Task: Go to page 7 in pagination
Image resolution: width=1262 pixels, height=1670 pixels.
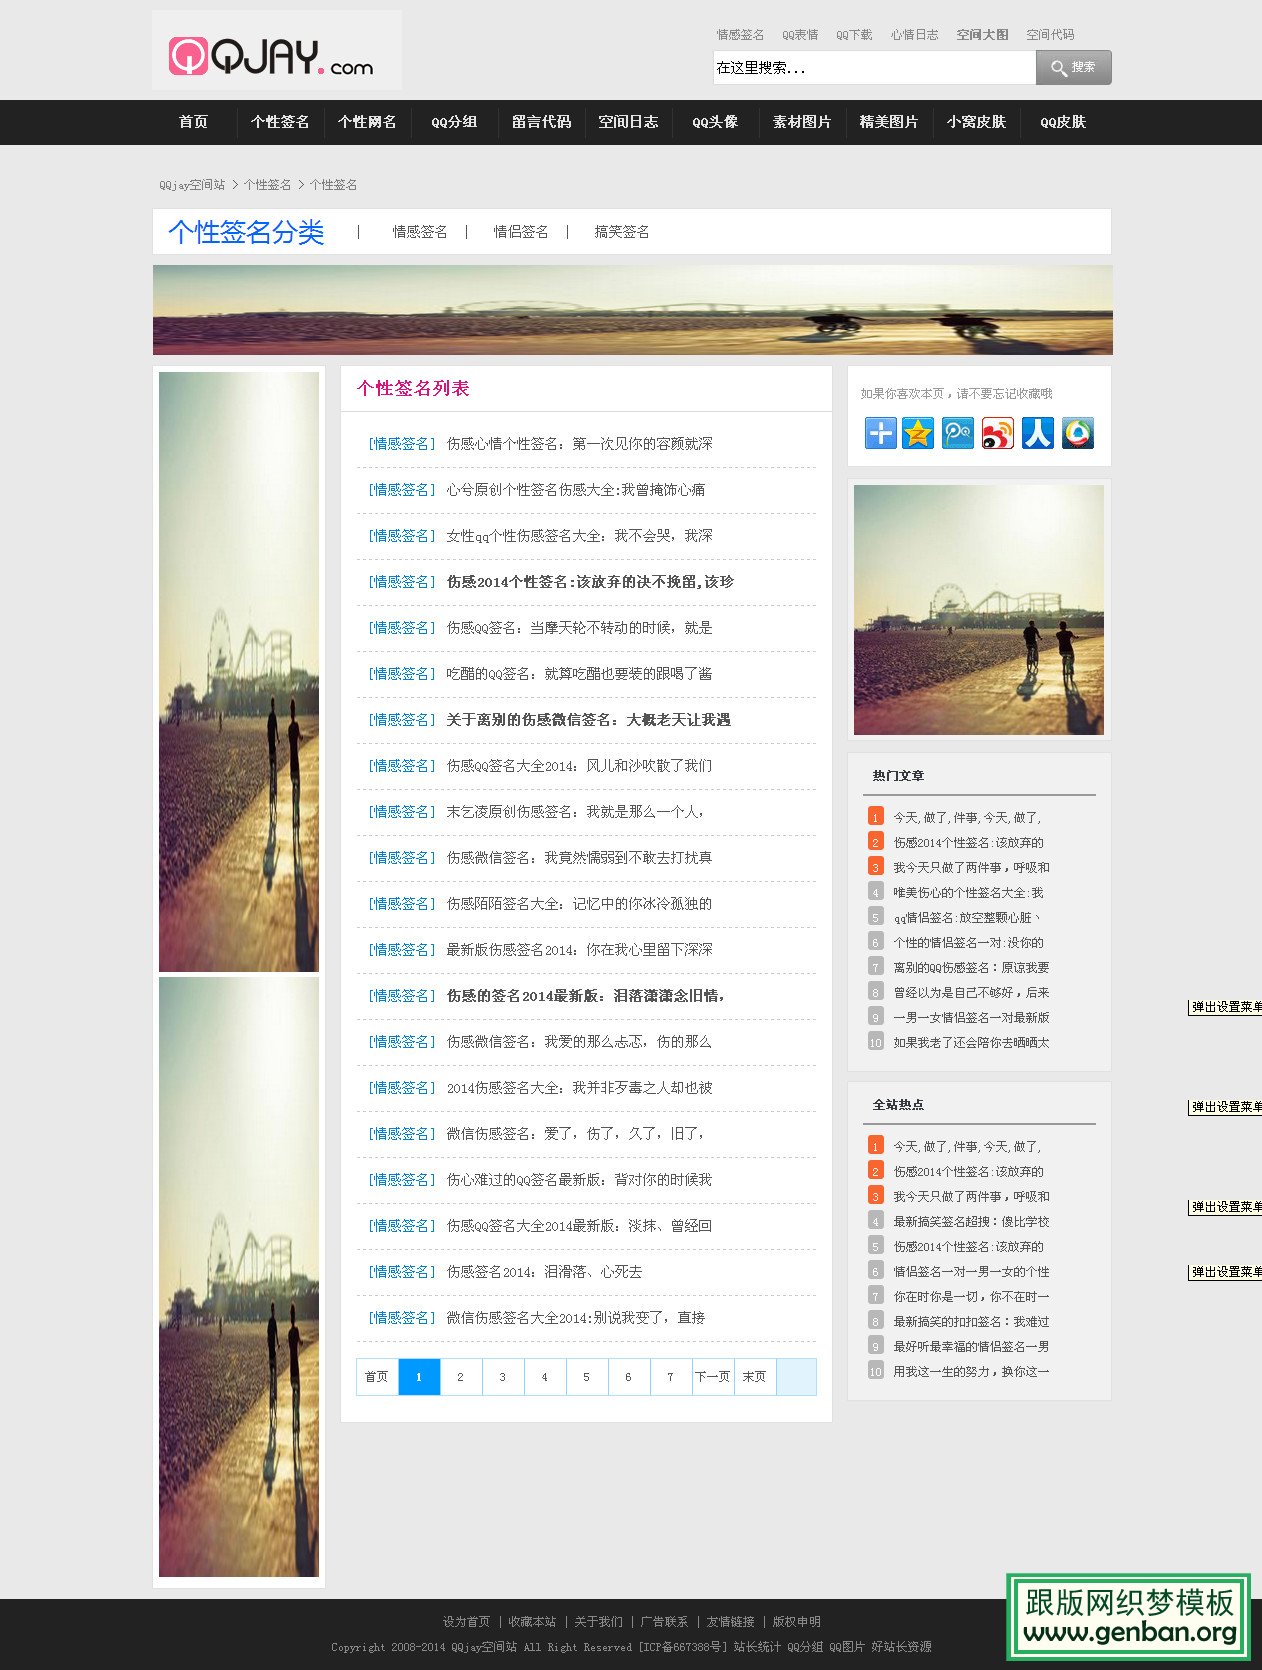Action: pyautogui.click(x=670, y=1377)
